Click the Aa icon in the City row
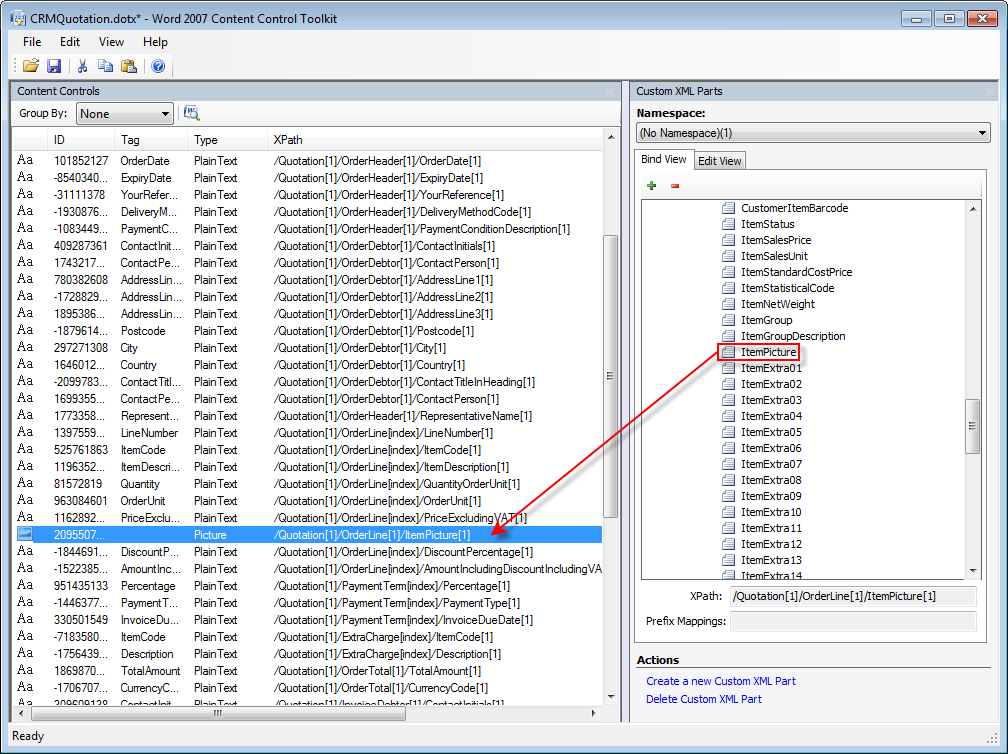This screenshot has width=1008, height=754. click(25, 347)
